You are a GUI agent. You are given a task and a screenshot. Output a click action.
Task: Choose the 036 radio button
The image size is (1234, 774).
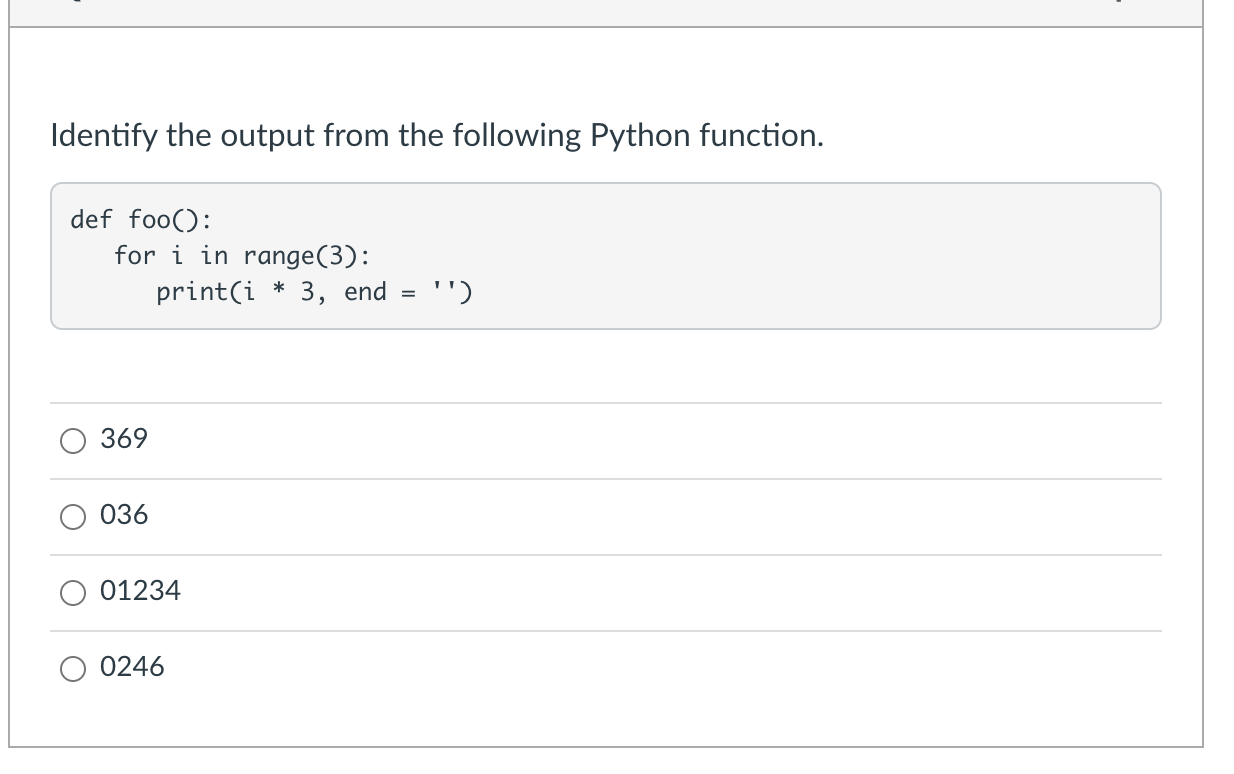[73, 517]
